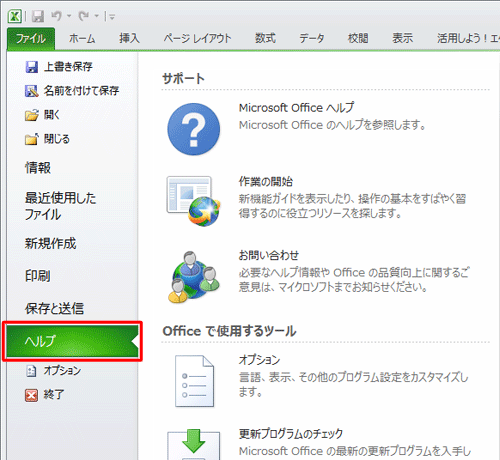Open the 新規作成 page

[50, 244]
